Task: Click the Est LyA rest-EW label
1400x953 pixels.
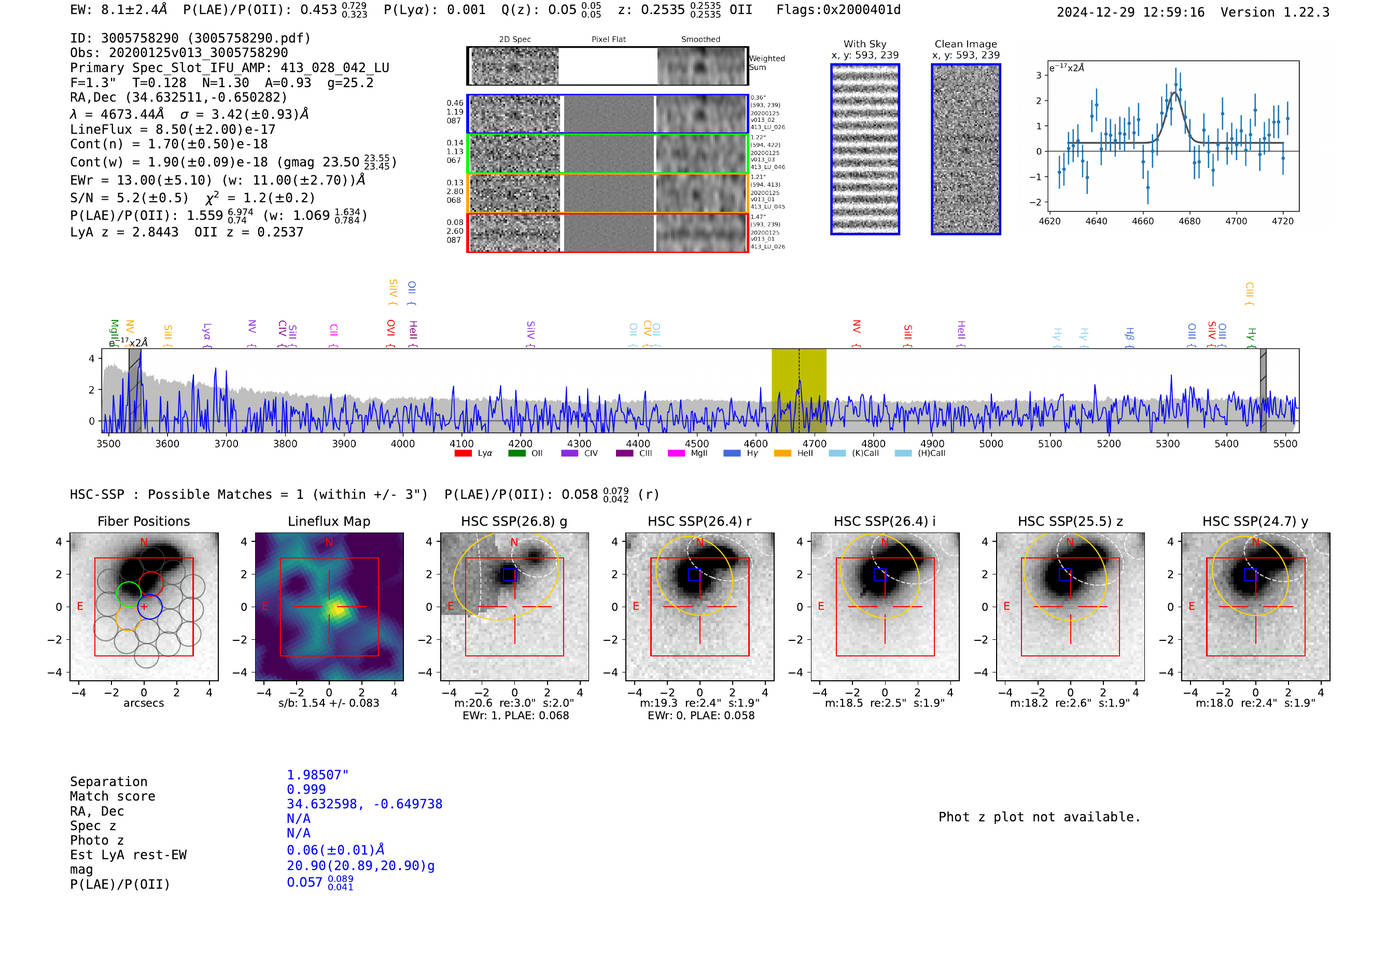Action: [x=128, y=855]
